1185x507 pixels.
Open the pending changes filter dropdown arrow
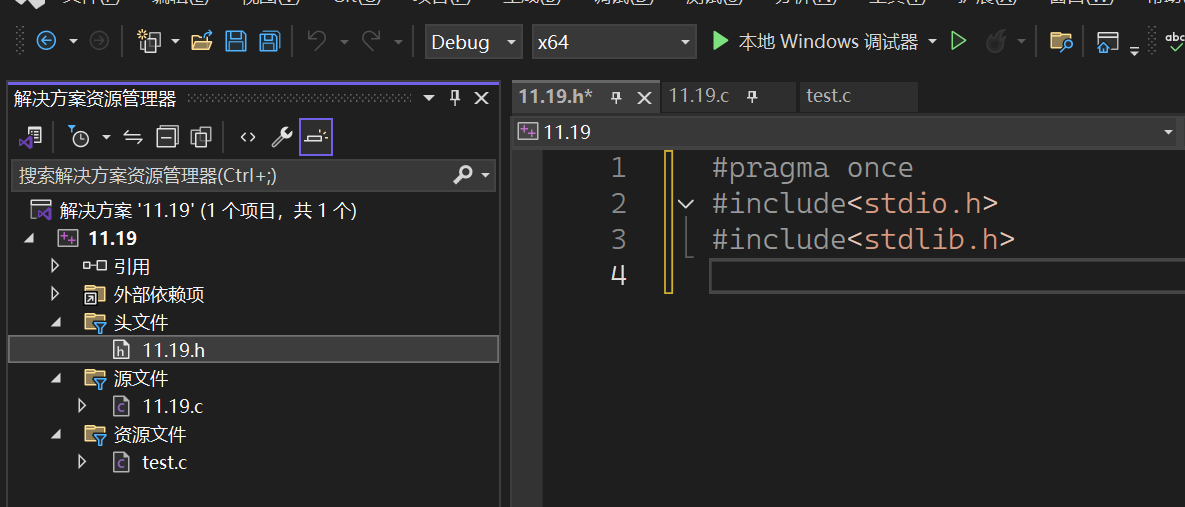107,138
